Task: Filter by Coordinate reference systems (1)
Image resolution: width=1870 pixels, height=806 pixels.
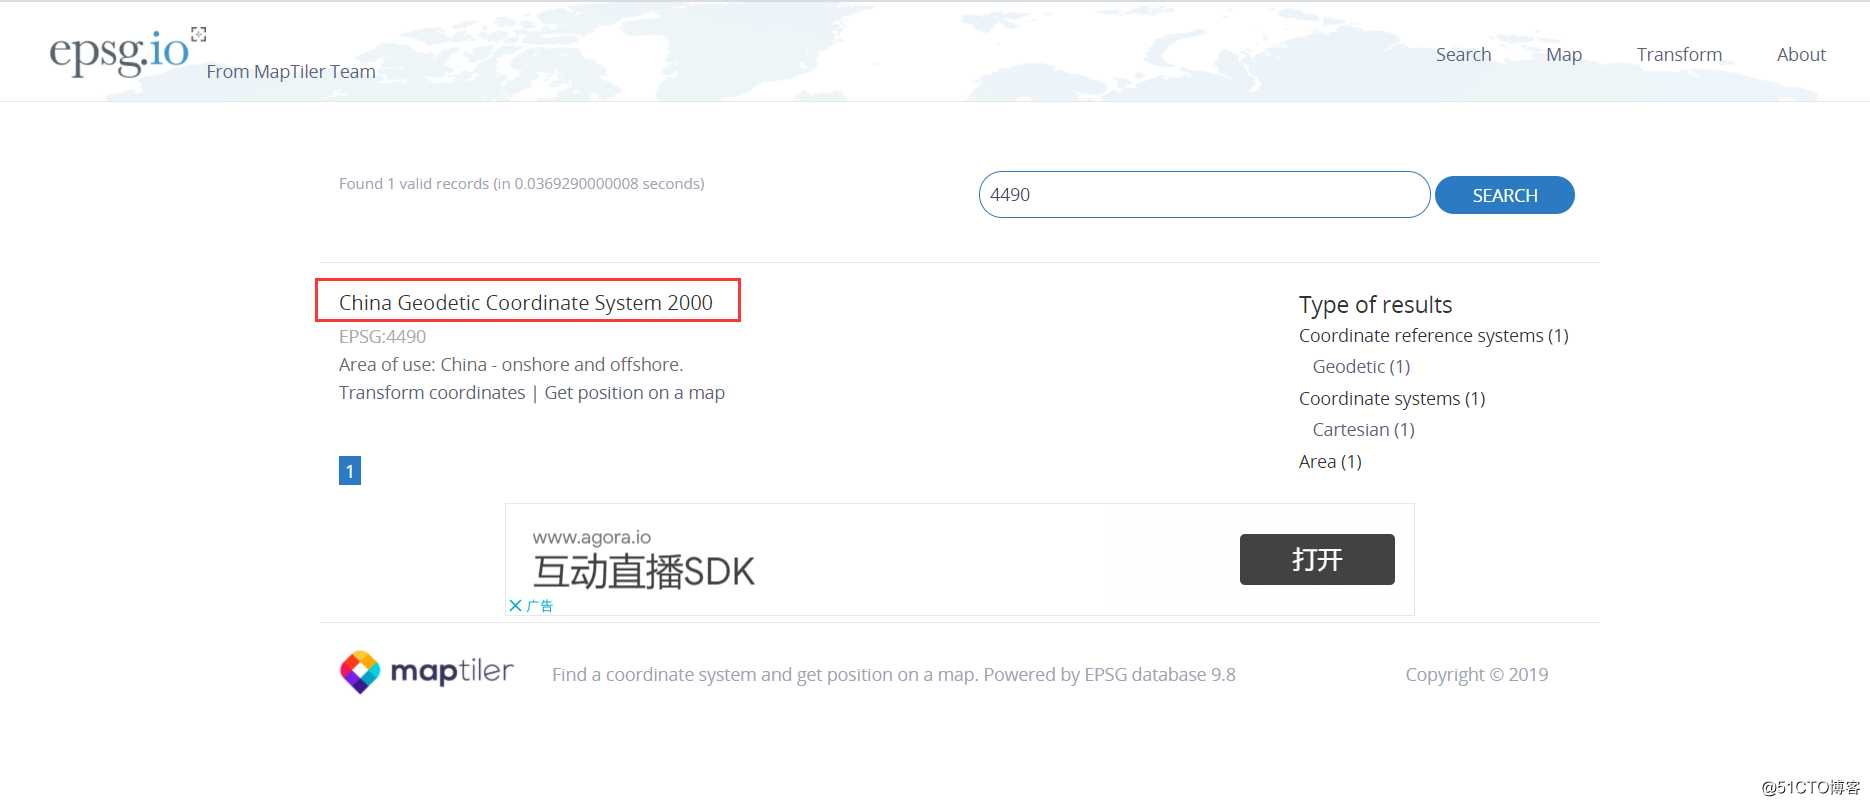Action: 1433,336
